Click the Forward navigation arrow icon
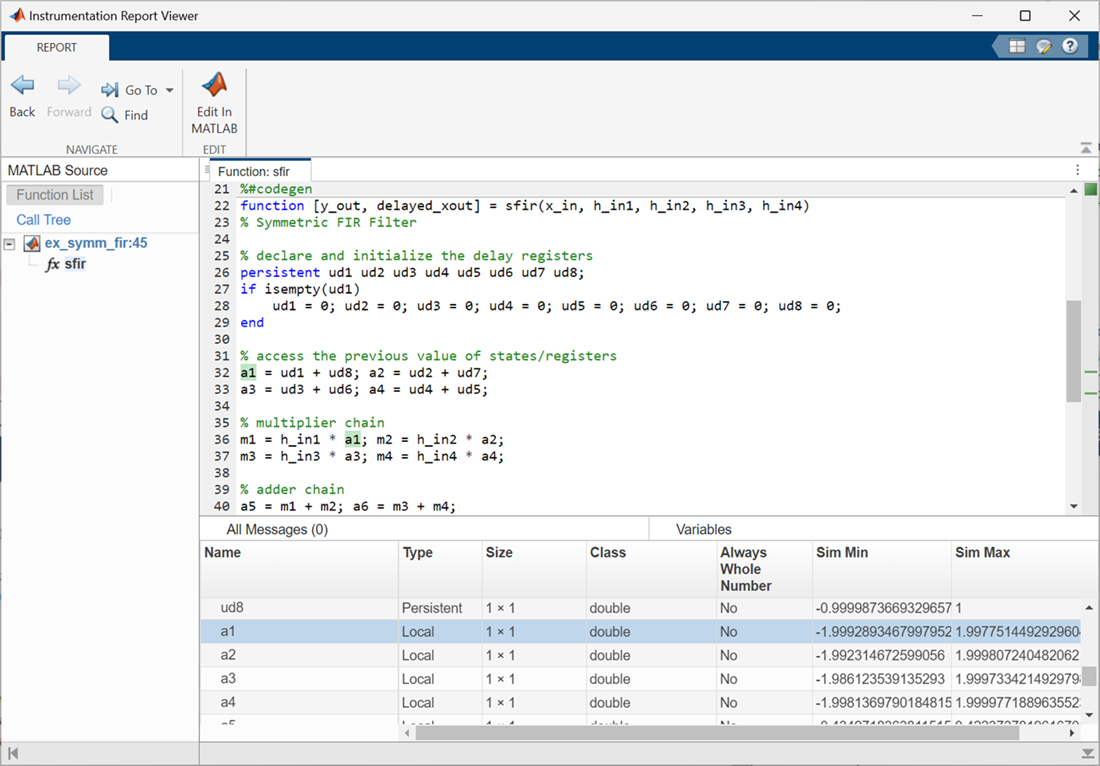1100x766 pixels. (x=69, y=87)
